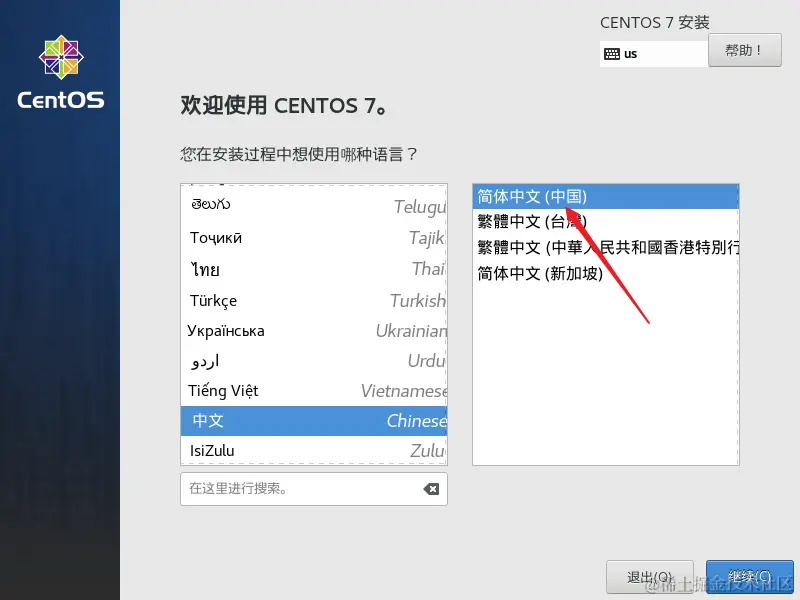Select IsiZulu Zulu language
Screen dimensions: 800x600
[314, 451]
